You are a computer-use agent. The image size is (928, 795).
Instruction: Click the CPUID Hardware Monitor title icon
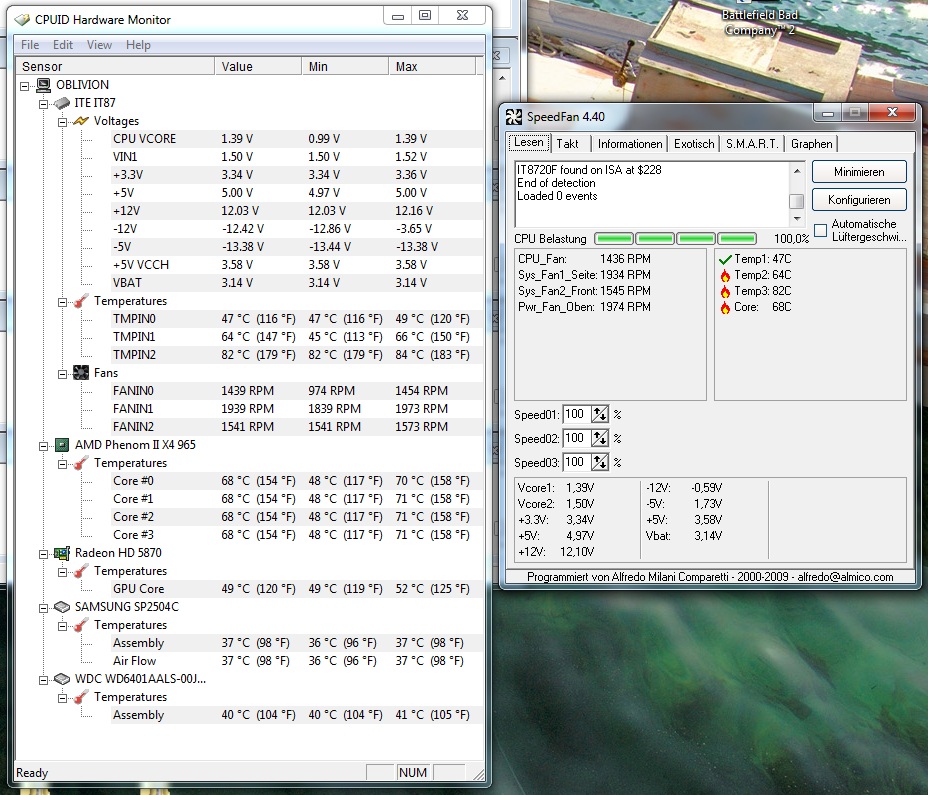(22, 20)
